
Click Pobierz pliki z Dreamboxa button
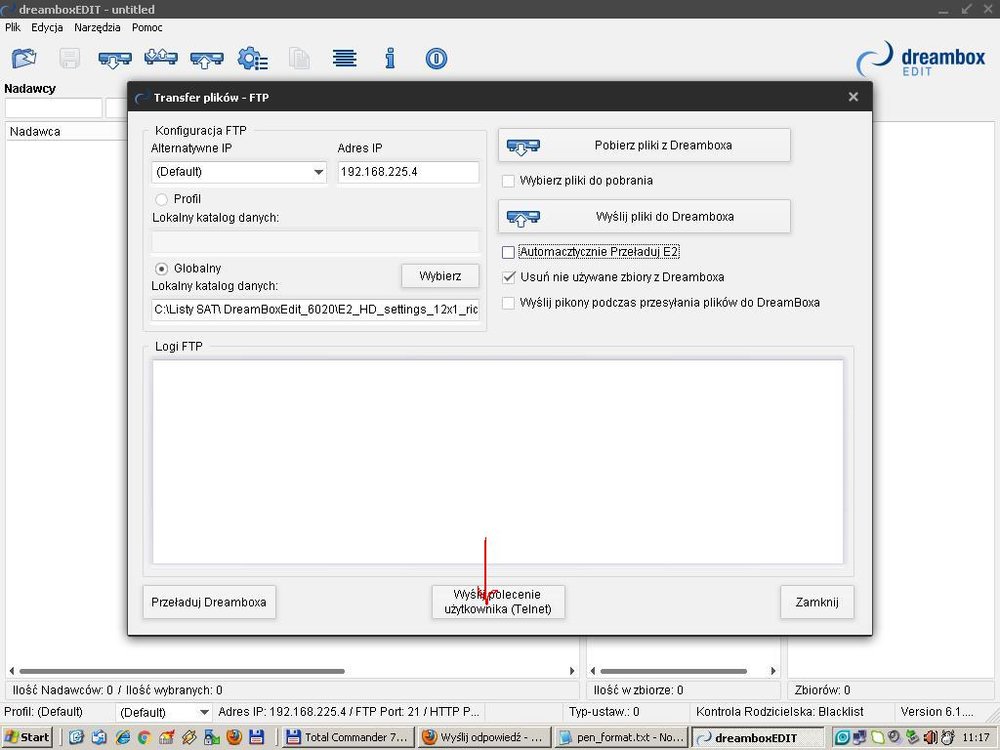[644, 145]
